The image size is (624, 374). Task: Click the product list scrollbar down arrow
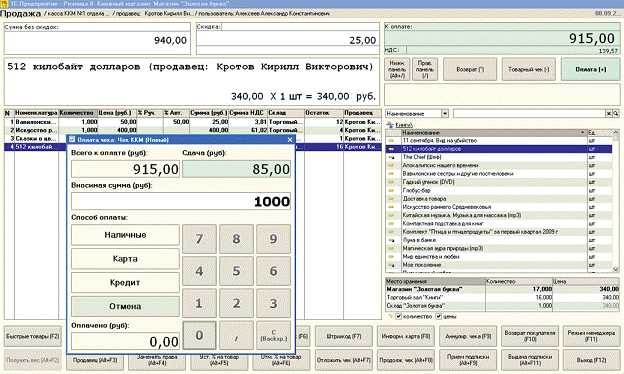click(x=616, y=269)
